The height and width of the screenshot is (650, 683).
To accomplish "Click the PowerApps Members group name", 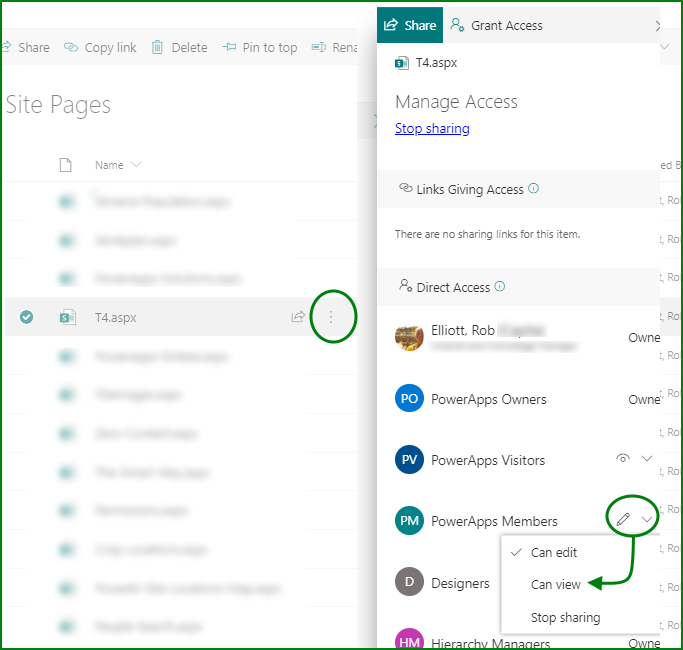I will click(494, 521).
